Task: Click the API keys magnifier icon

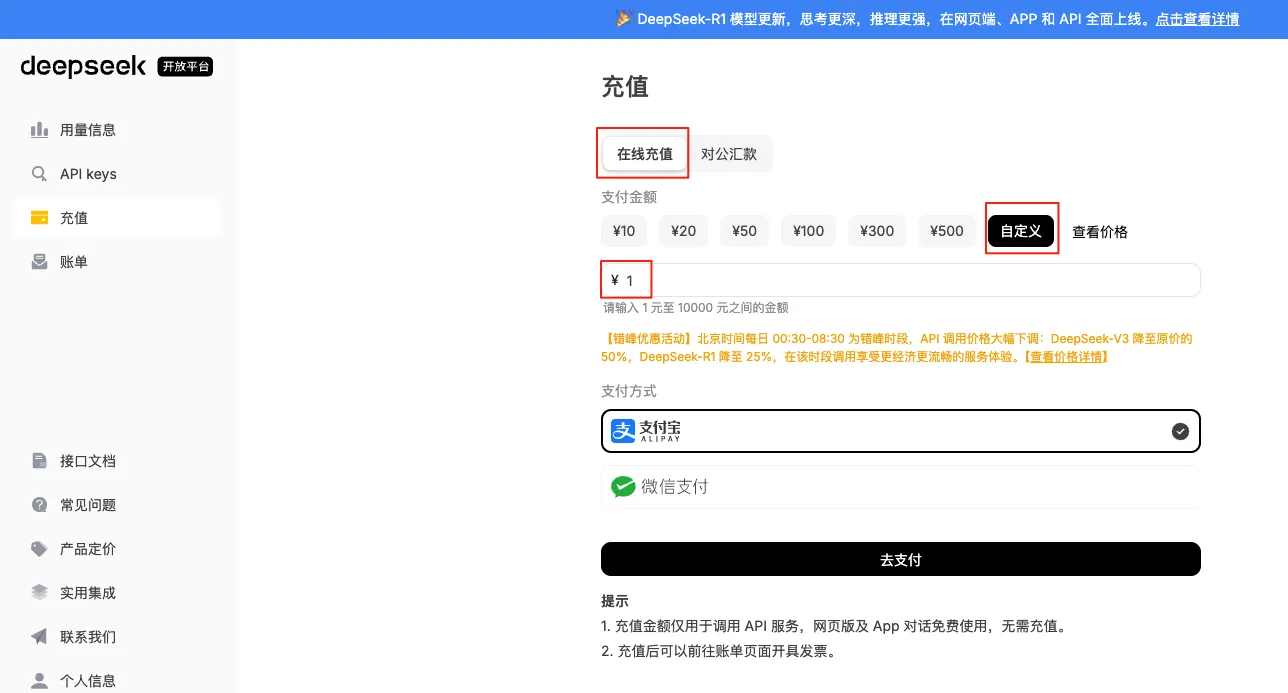Action: click(x=39, y=174)
